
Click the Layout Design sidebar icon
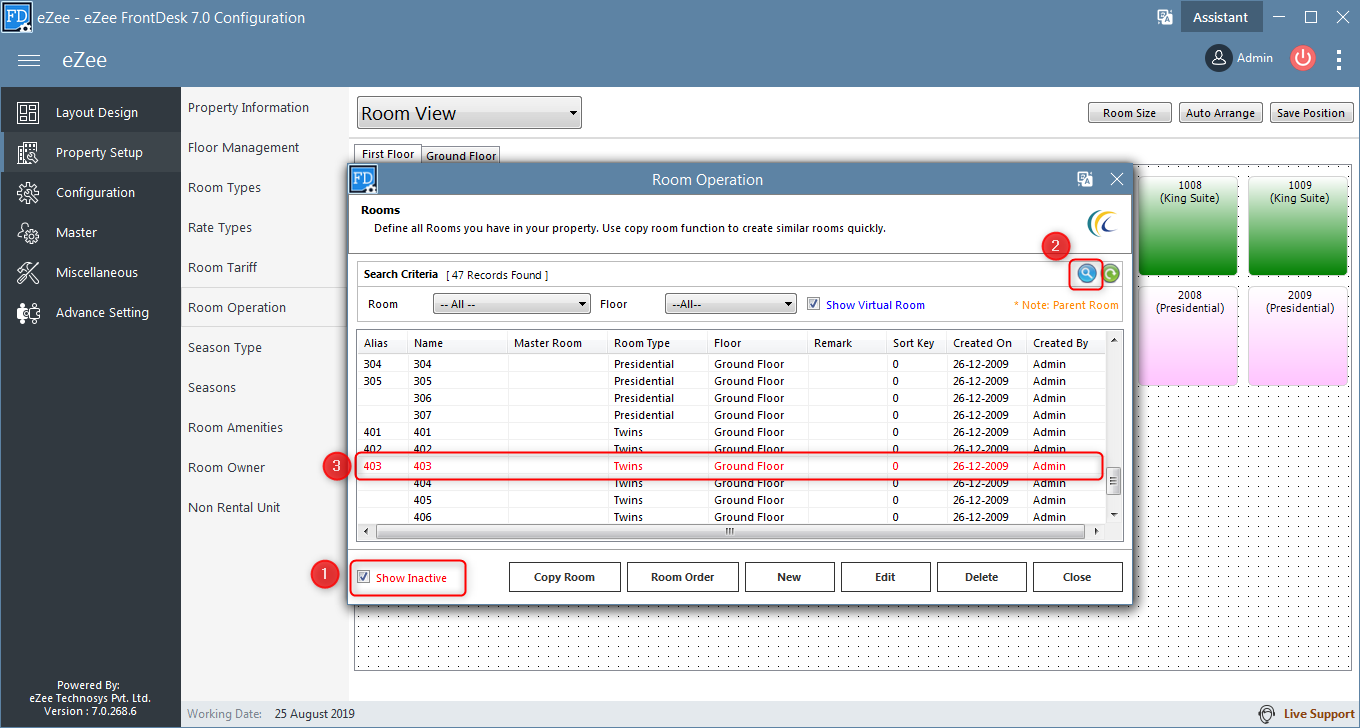click(28, 113)
